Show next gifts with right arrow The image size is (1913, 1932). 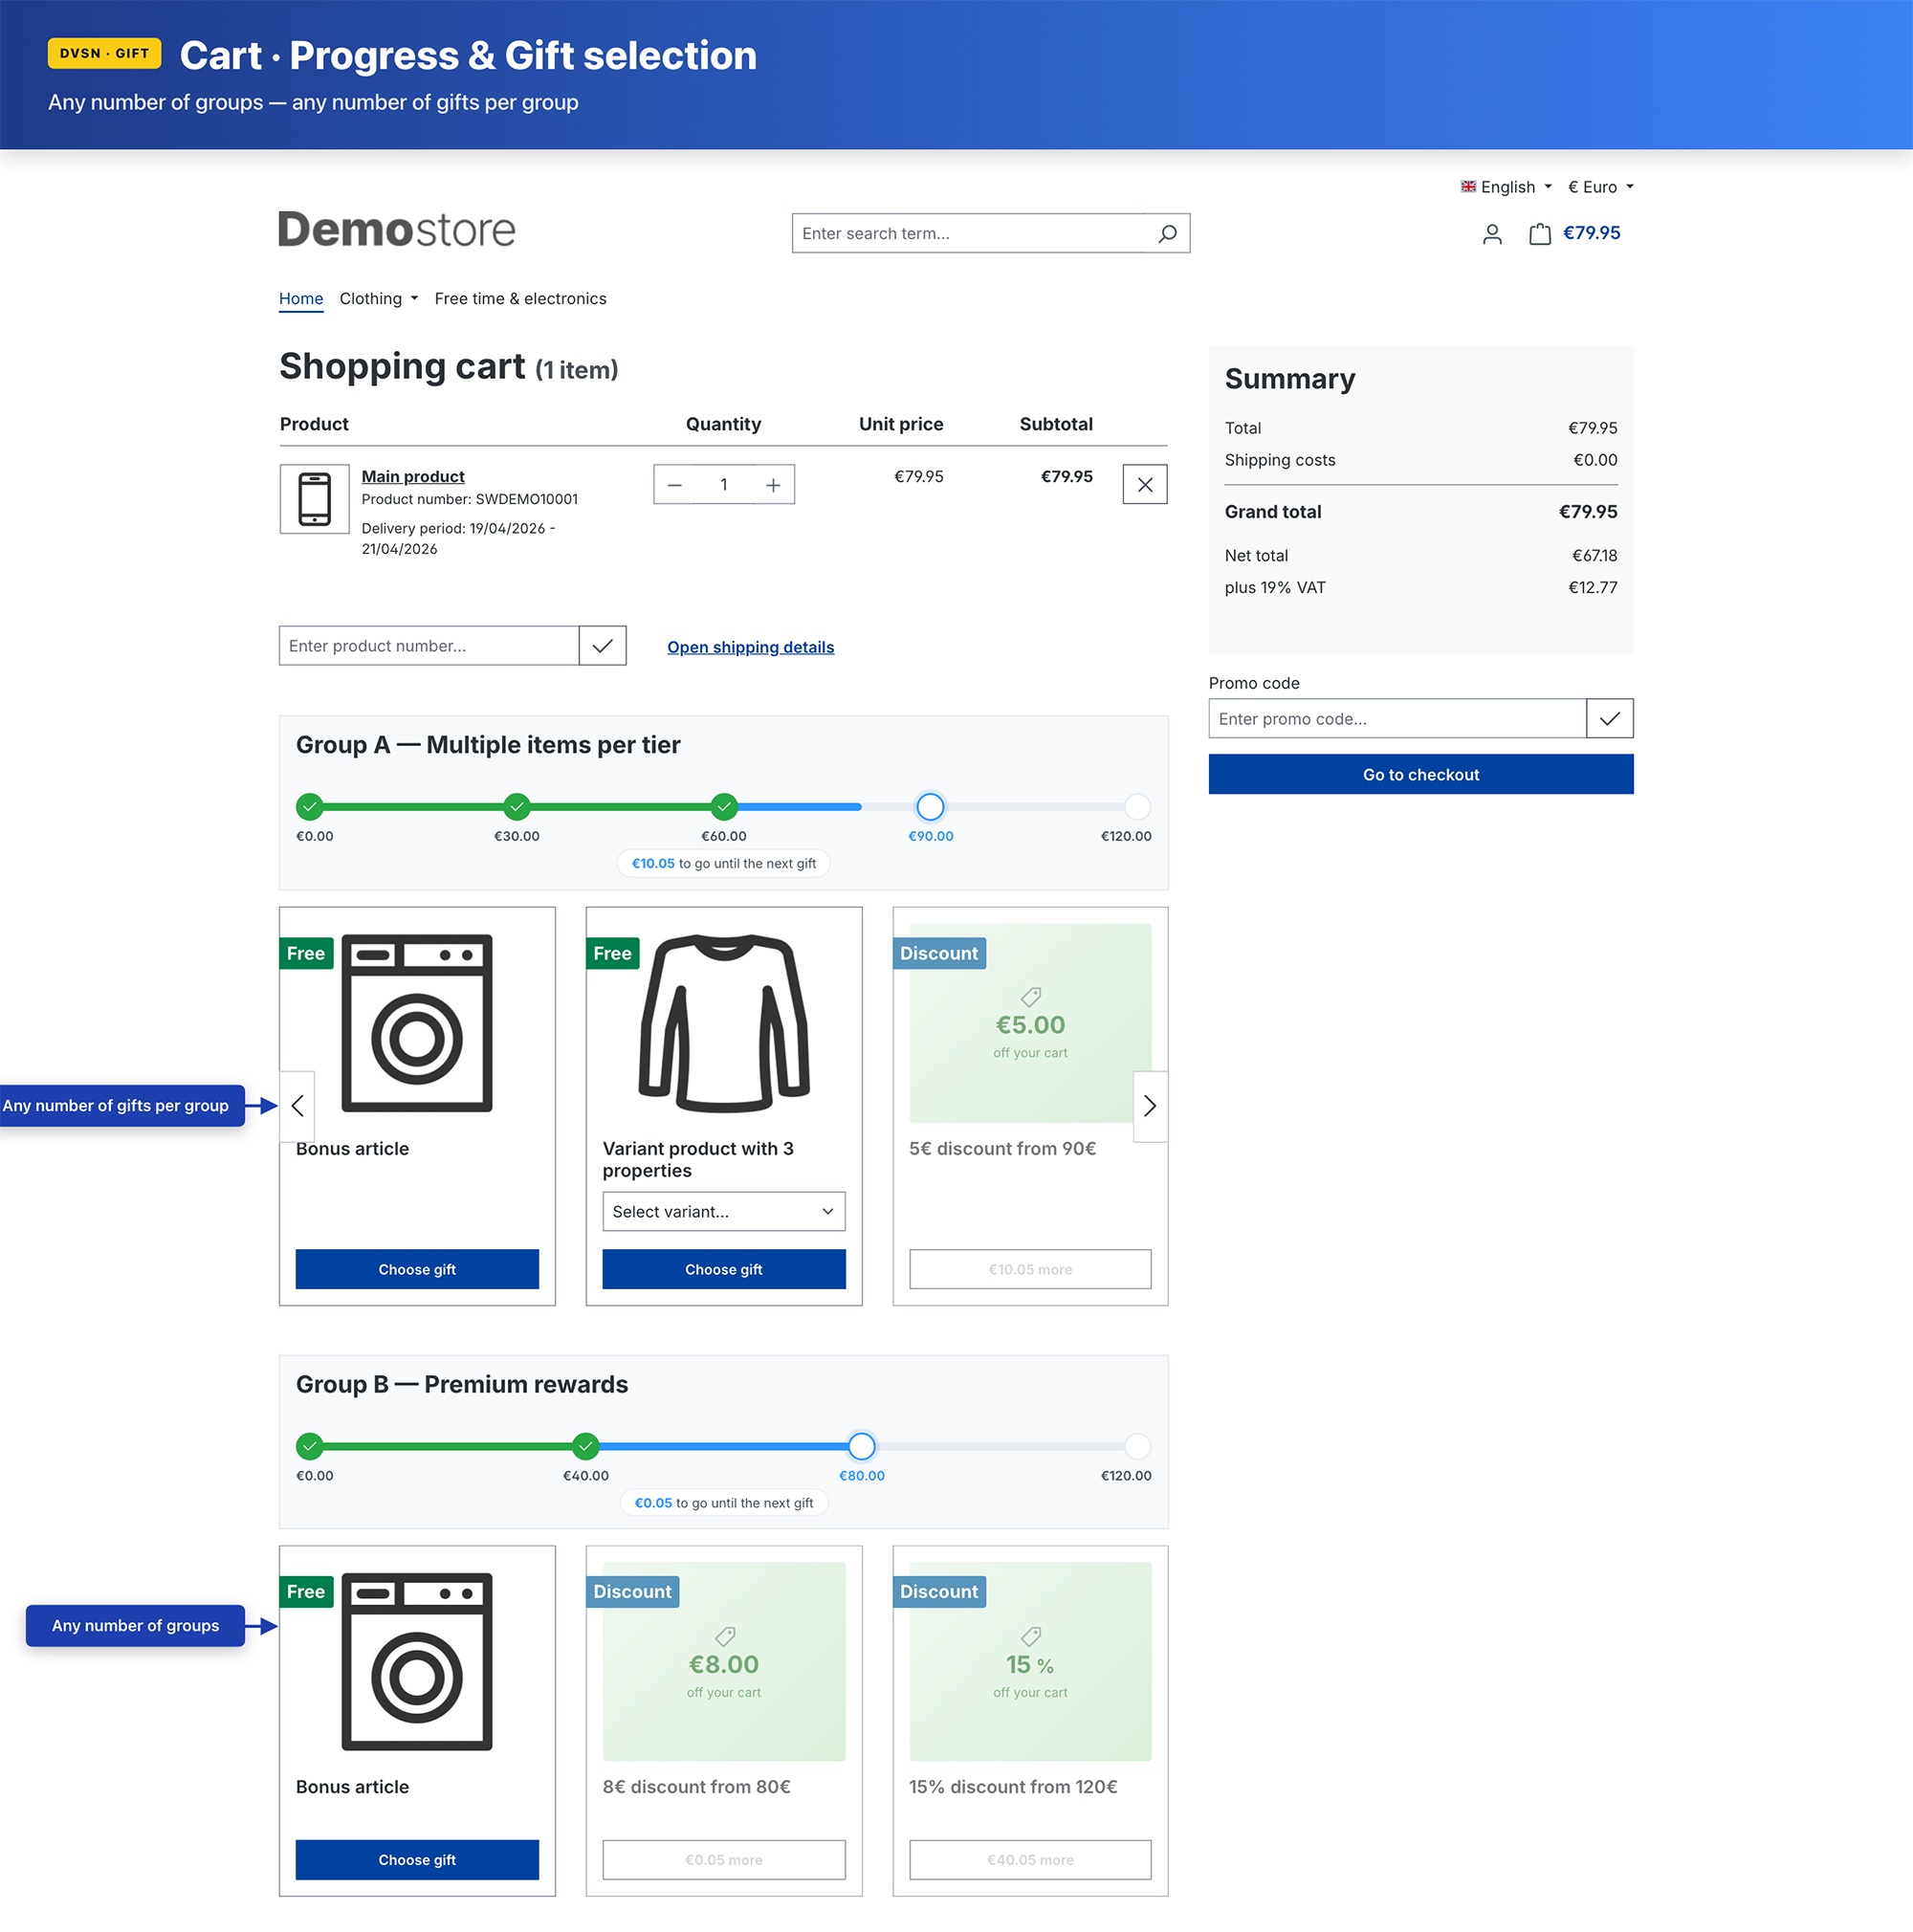point(1149,1106)
